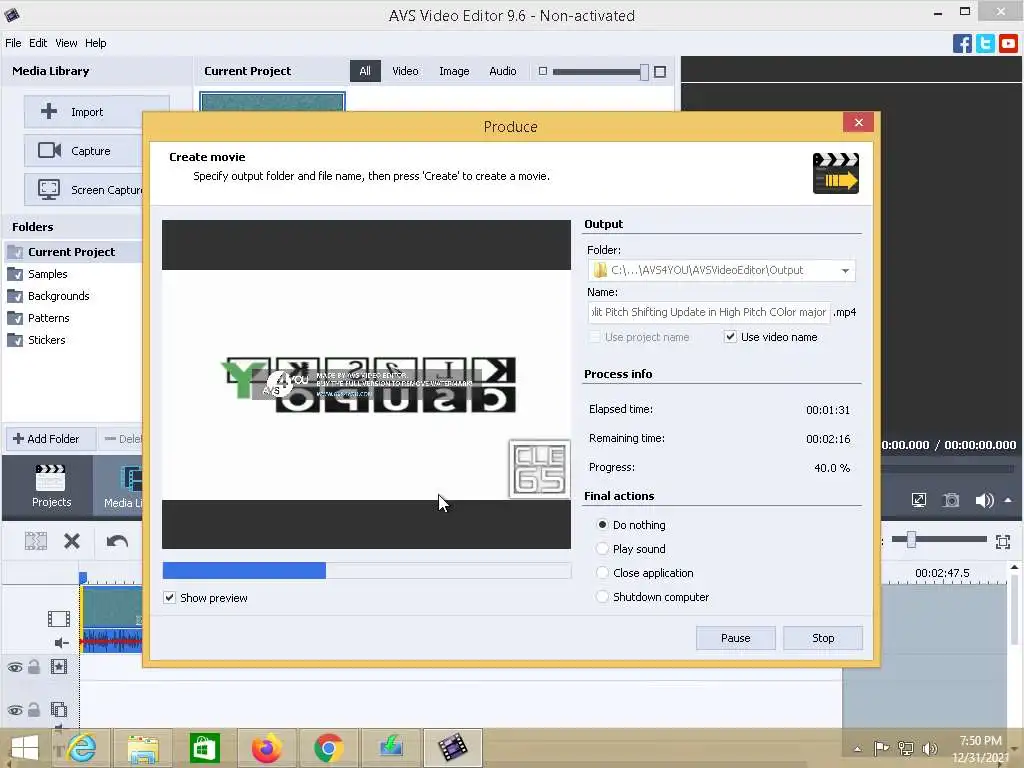Open Google Chrome from the taskbar
The height and width of the screenshot is (768, 1024).
(x=328, y=748)
